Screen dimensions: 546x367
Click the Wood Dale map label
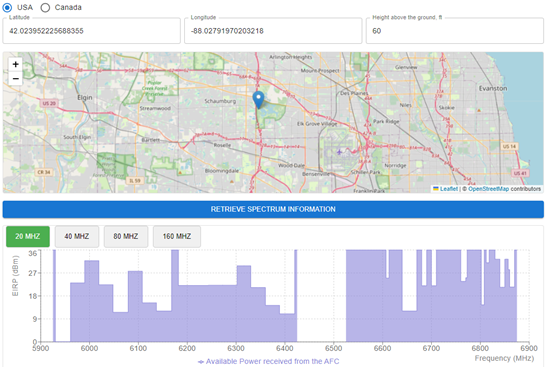(291, 165)
